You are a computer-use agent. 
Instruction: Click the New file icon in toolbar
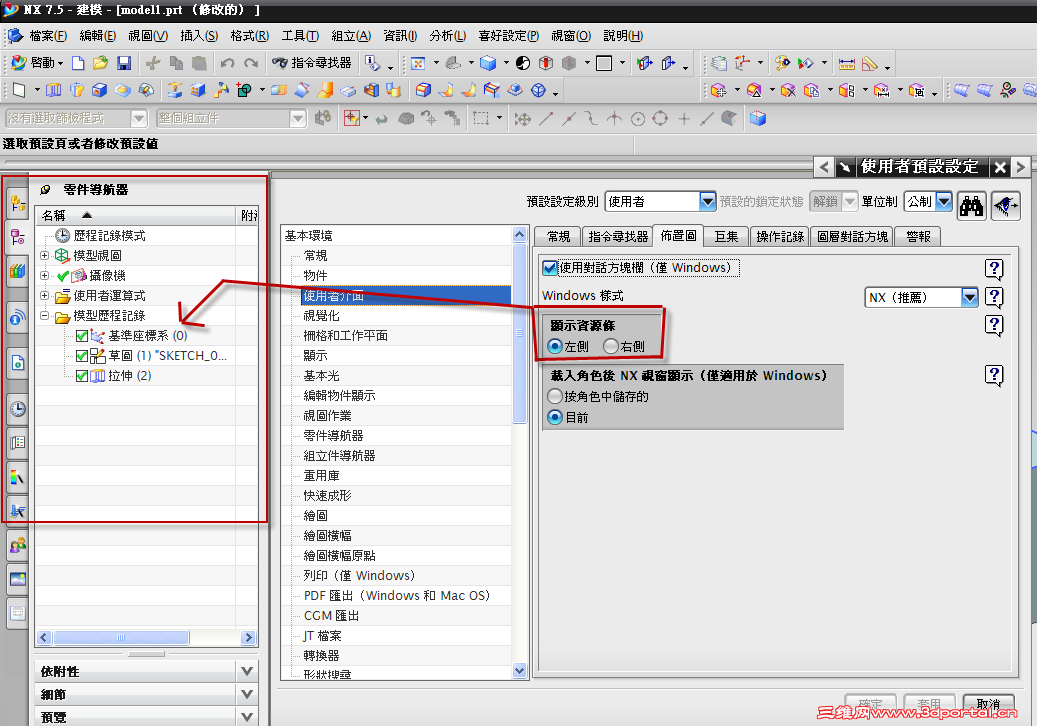(78, 63)
